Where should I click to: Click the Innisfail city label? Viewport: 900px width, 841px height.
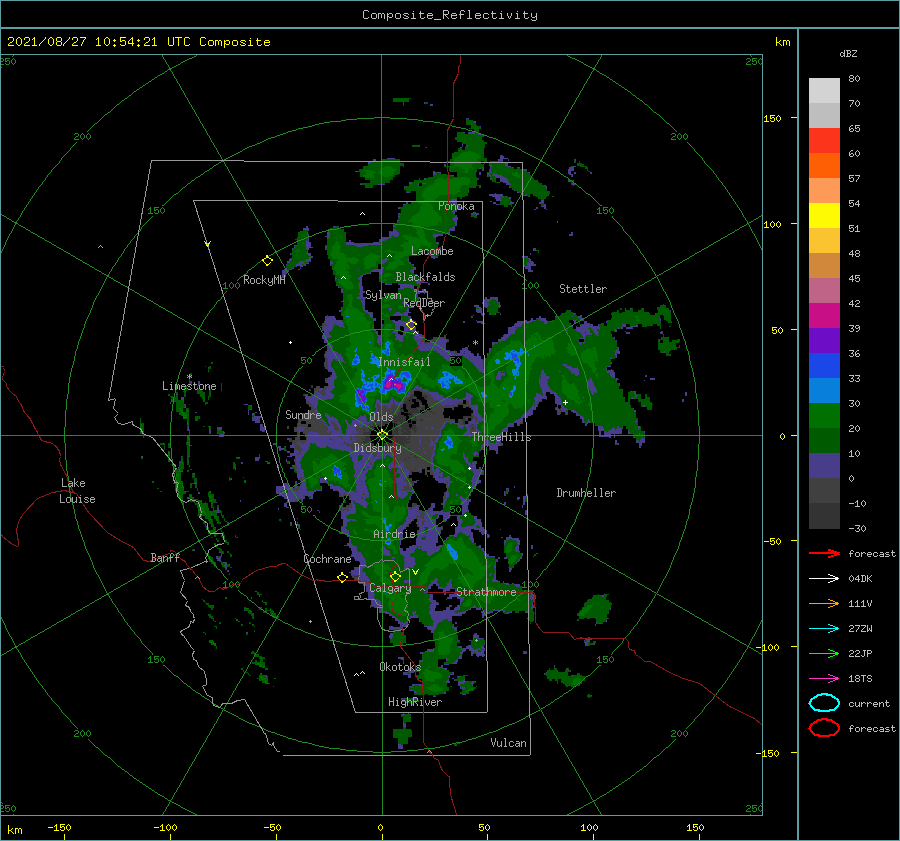(404, 362)
